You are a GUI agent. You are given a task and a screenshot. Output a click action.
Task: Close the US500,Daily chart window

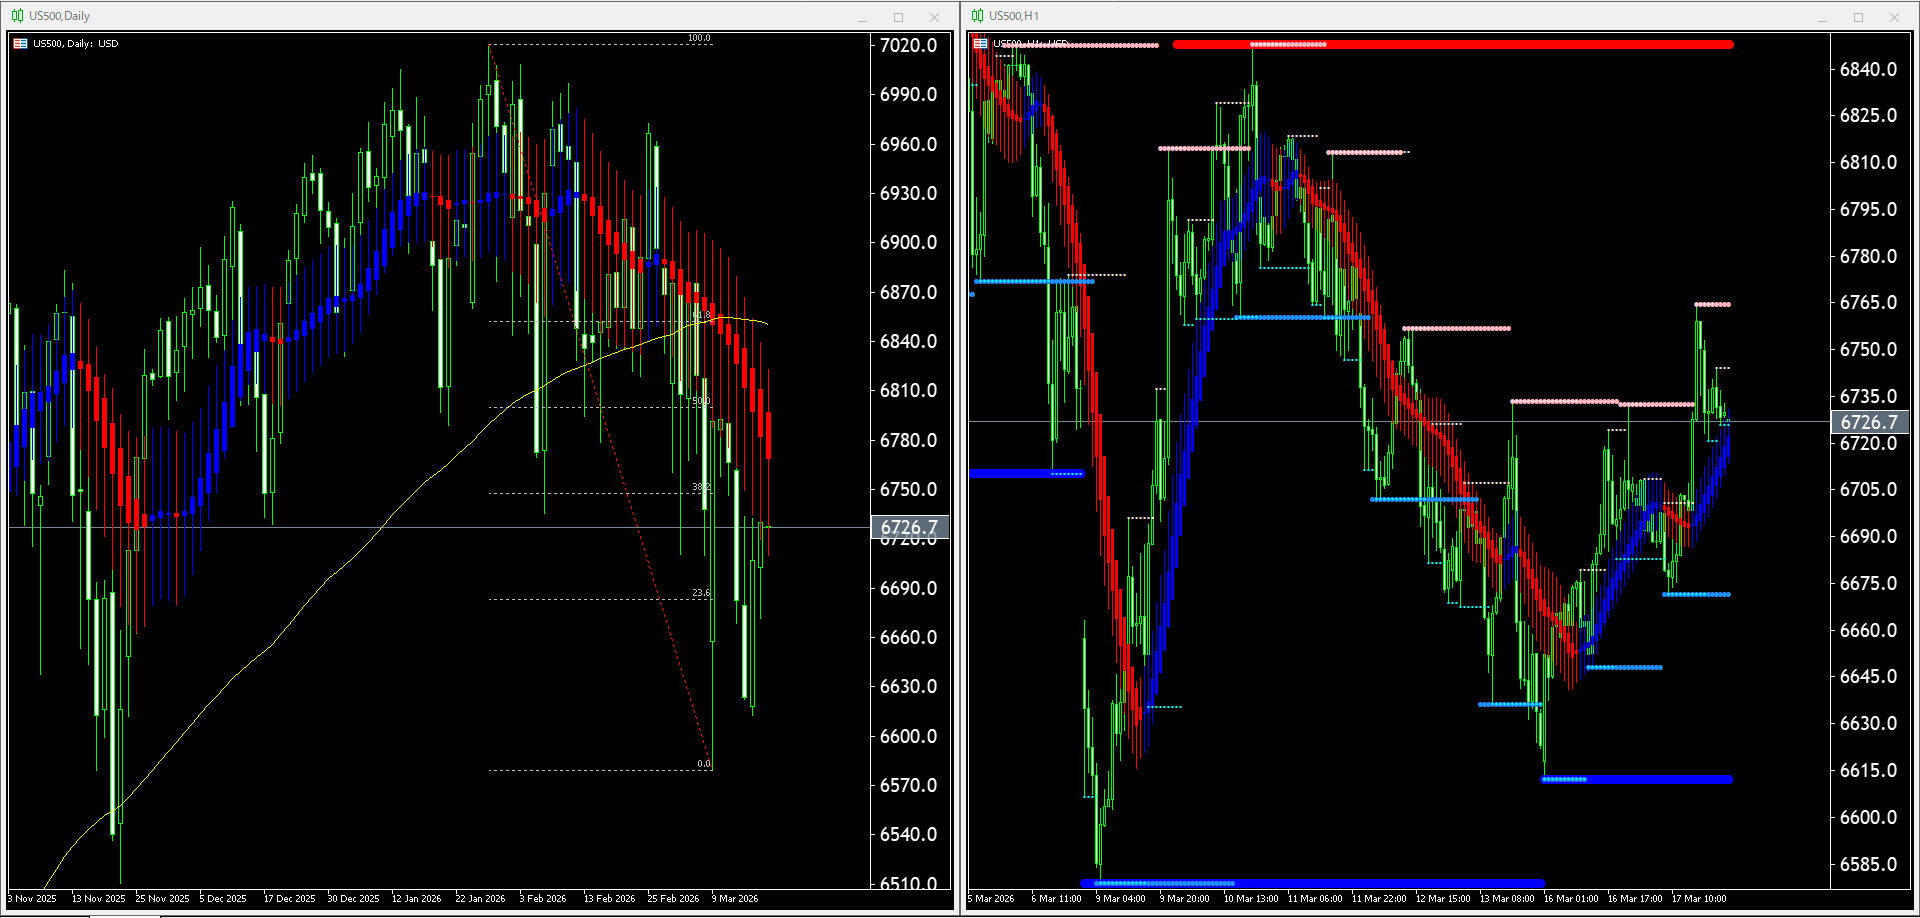934,17
